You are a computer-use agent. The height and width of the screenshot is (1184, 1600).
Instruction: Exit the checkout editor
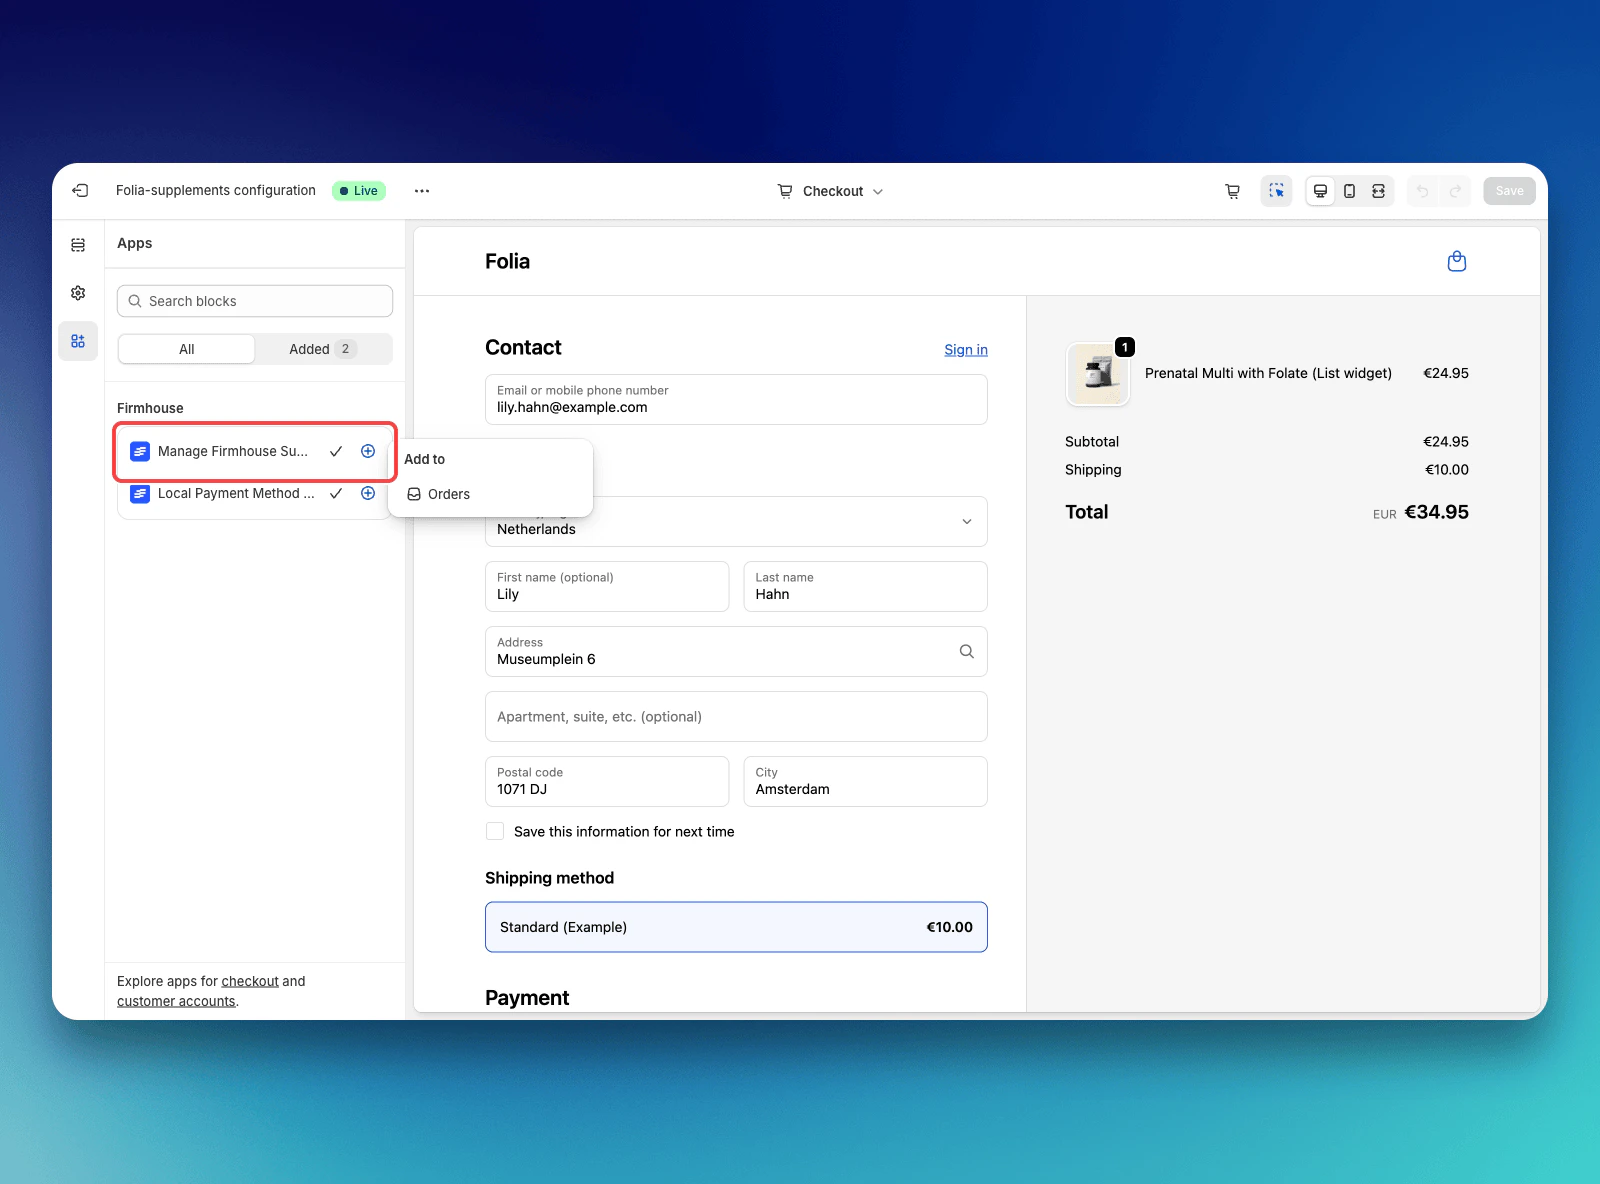79,190
